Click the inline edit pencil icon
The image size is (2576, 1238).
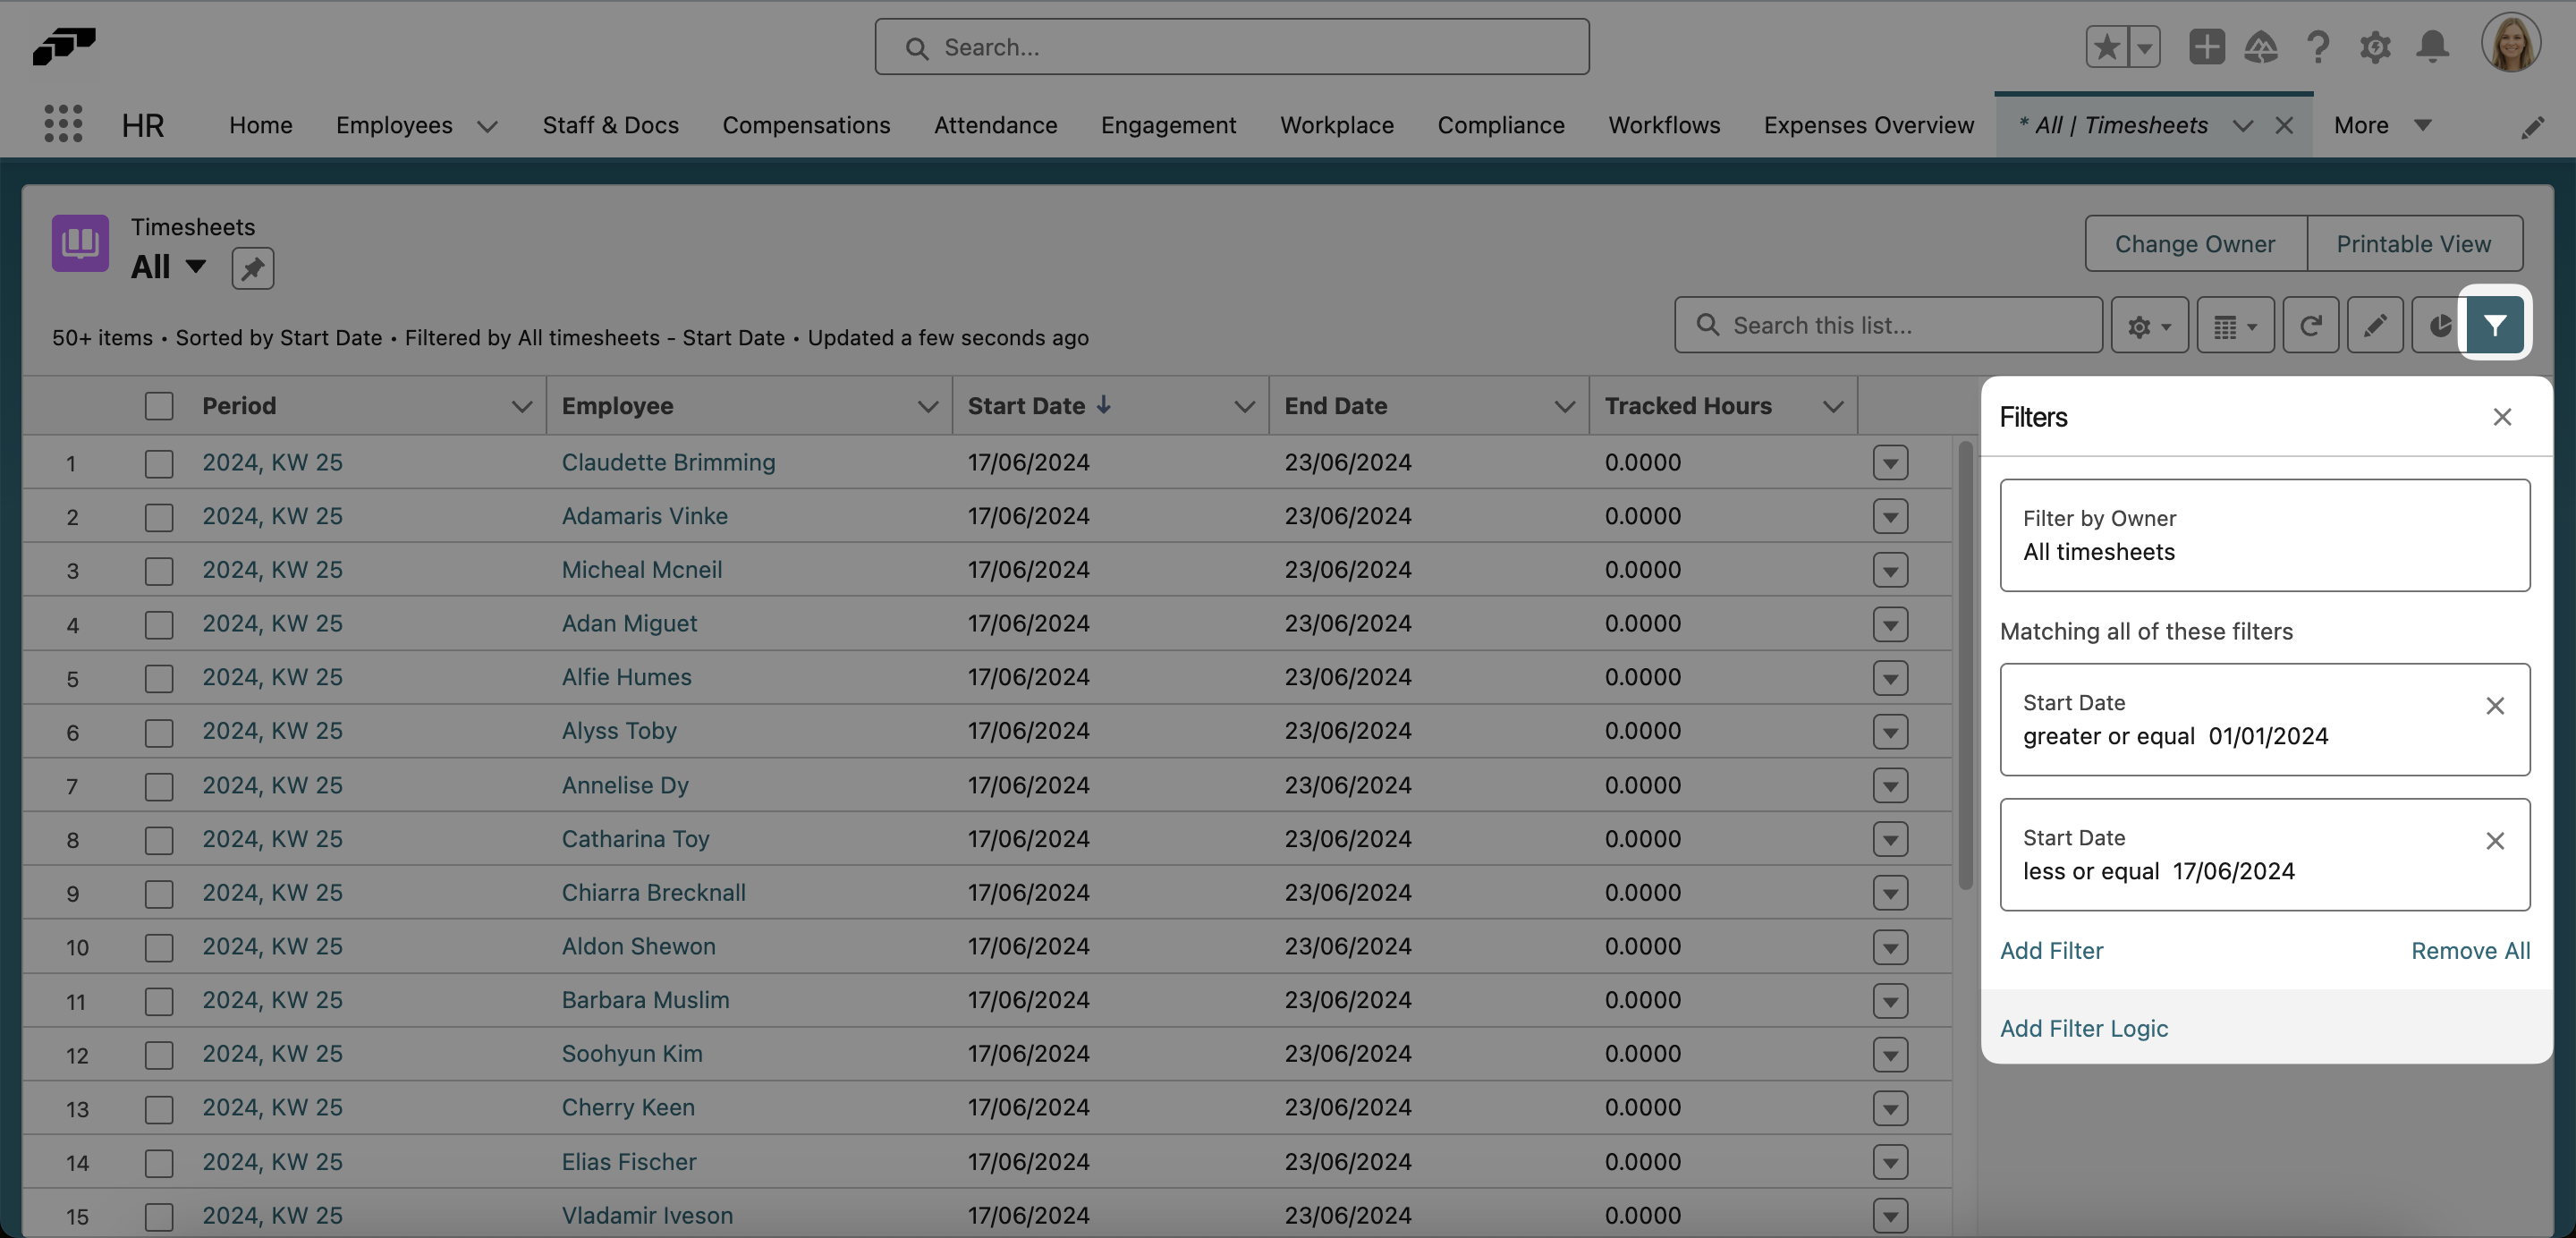2377,325
